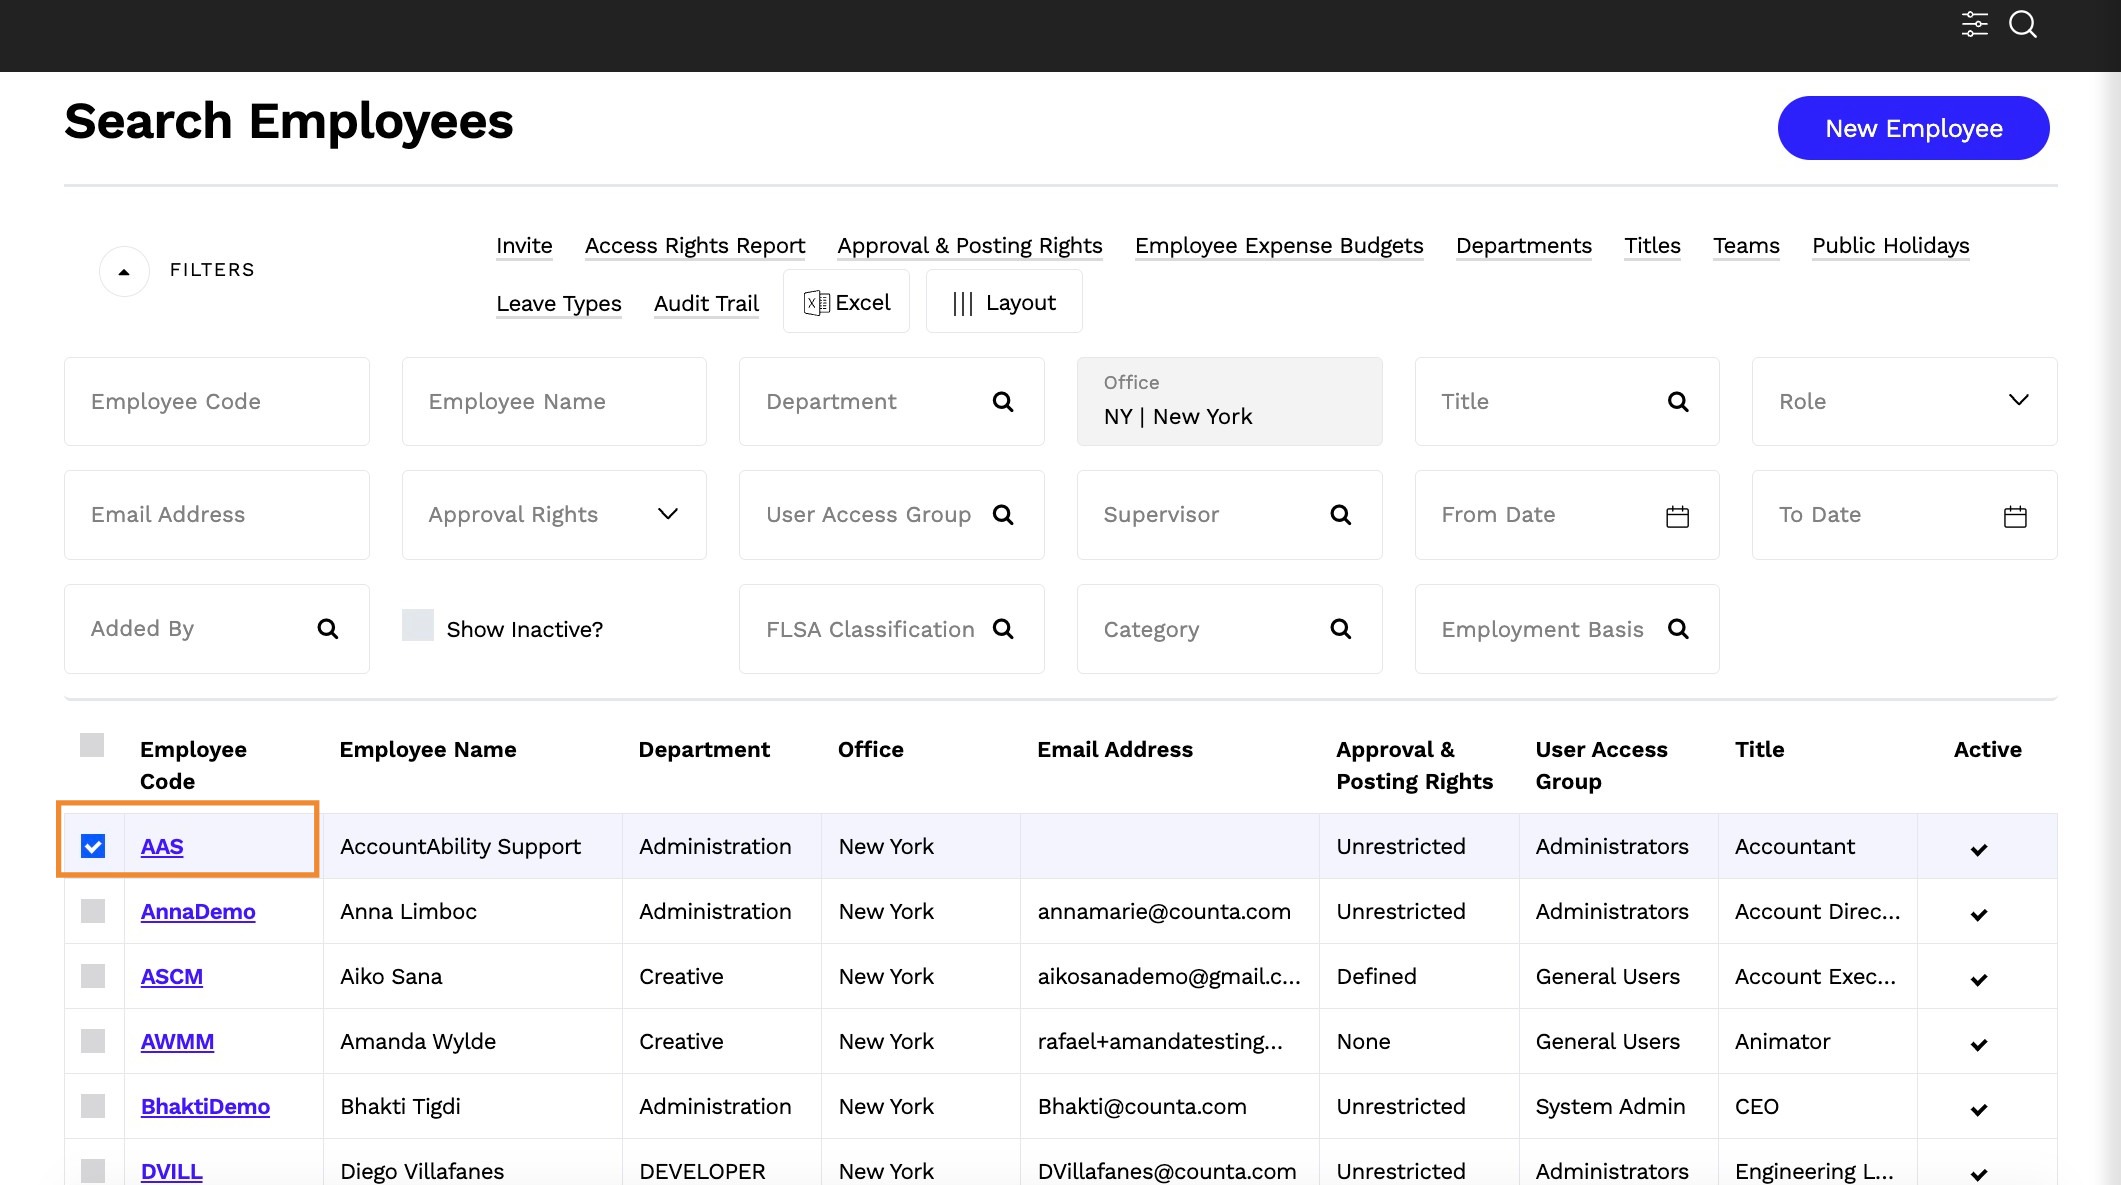Click the FLSA Classification lookup icon
This screenshot has height=1185, width=2121.
tap(1003, 629)
